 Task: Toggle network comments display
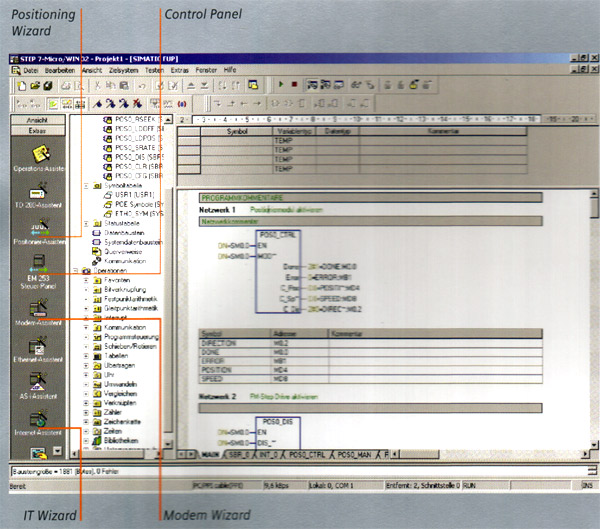pos(67,104)
